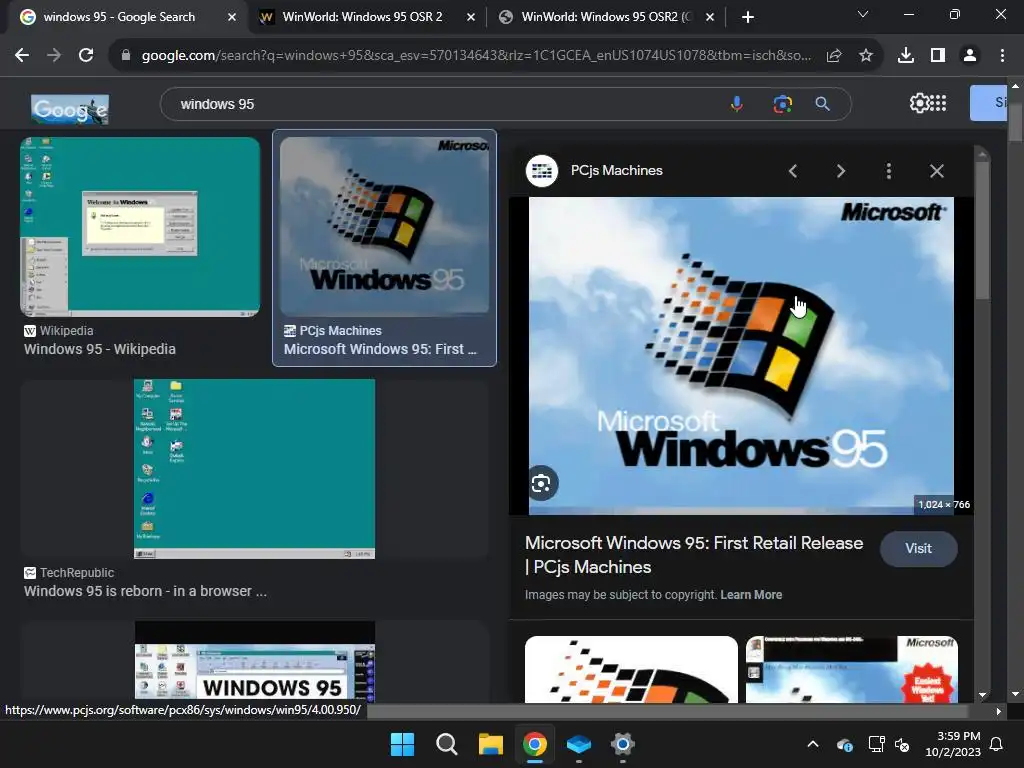Screen dimensions: 1024x768
Task: Reload the current Google page
Action: (x=86, y=56)
